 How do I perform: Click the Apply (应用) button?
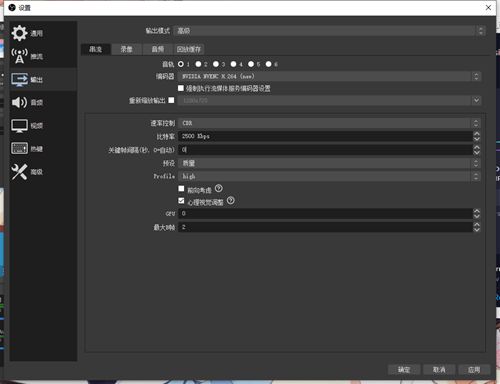pos(474,369)
